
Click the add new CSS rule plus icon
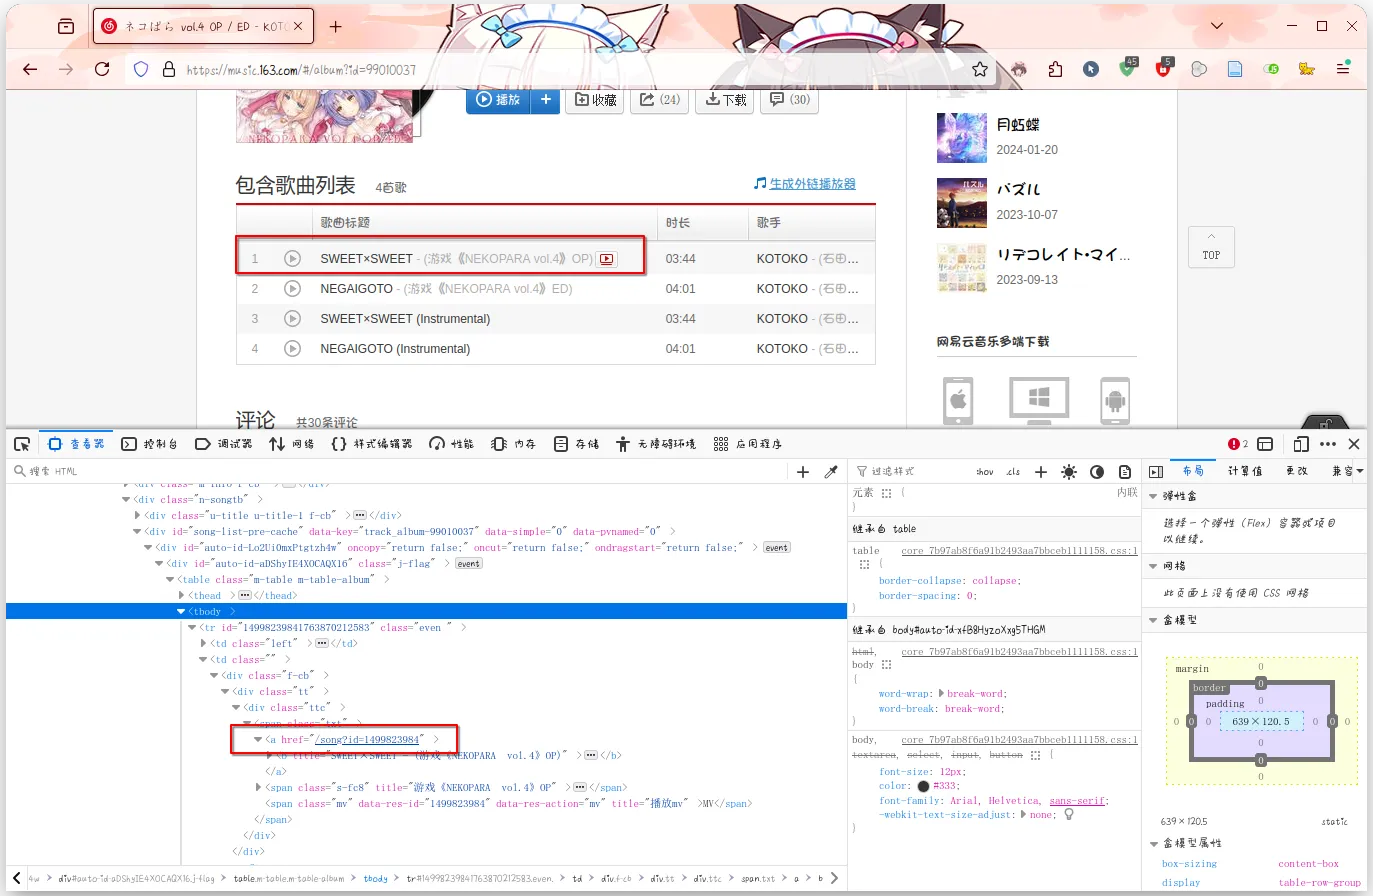click(x=1040, y=470)
